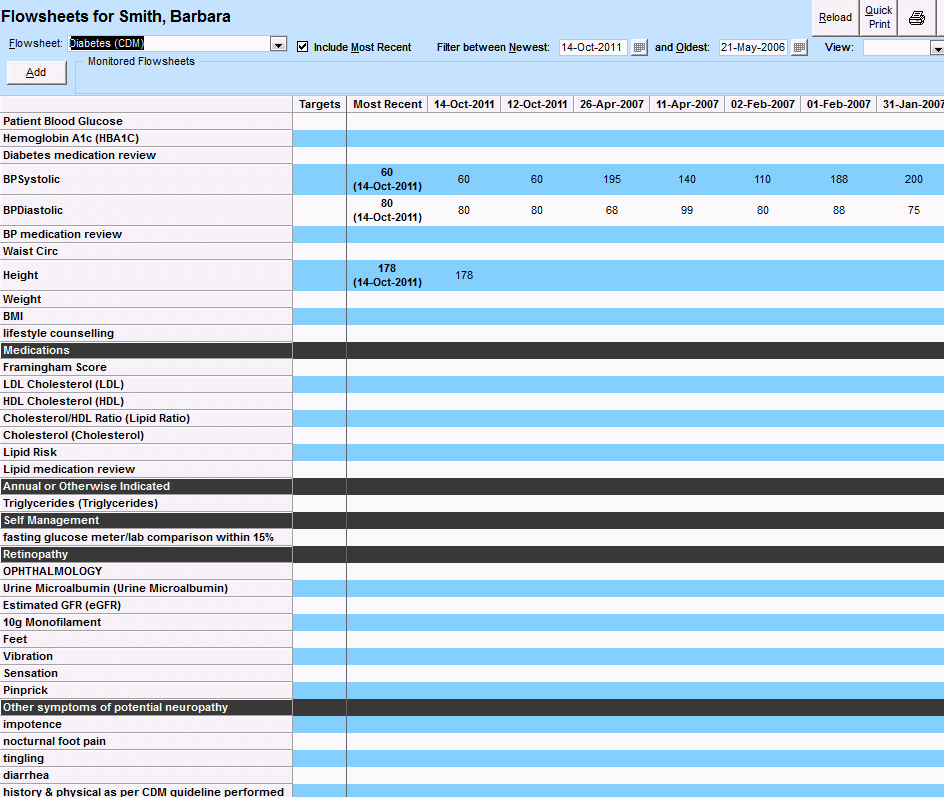Image resolution: width=944 pixels, height=798 pixels.
Task: Select the Patient Blood Glucose row
Action: 146,122
